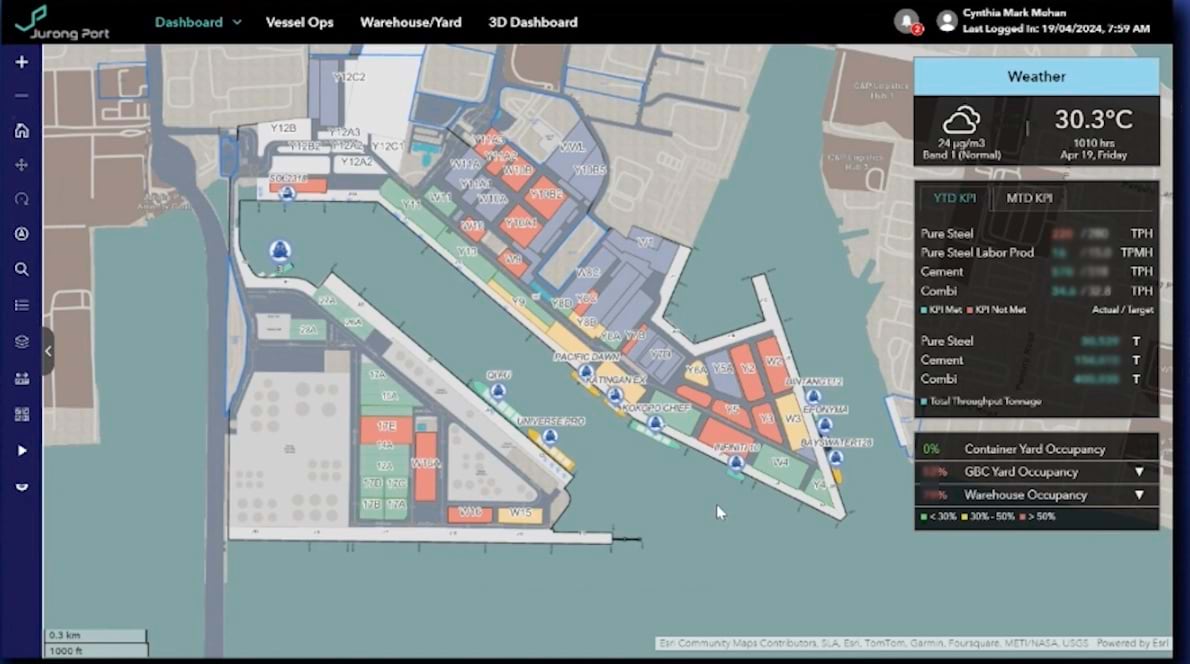Collapse the sidebar using the chevron handle

click(47, 351)
